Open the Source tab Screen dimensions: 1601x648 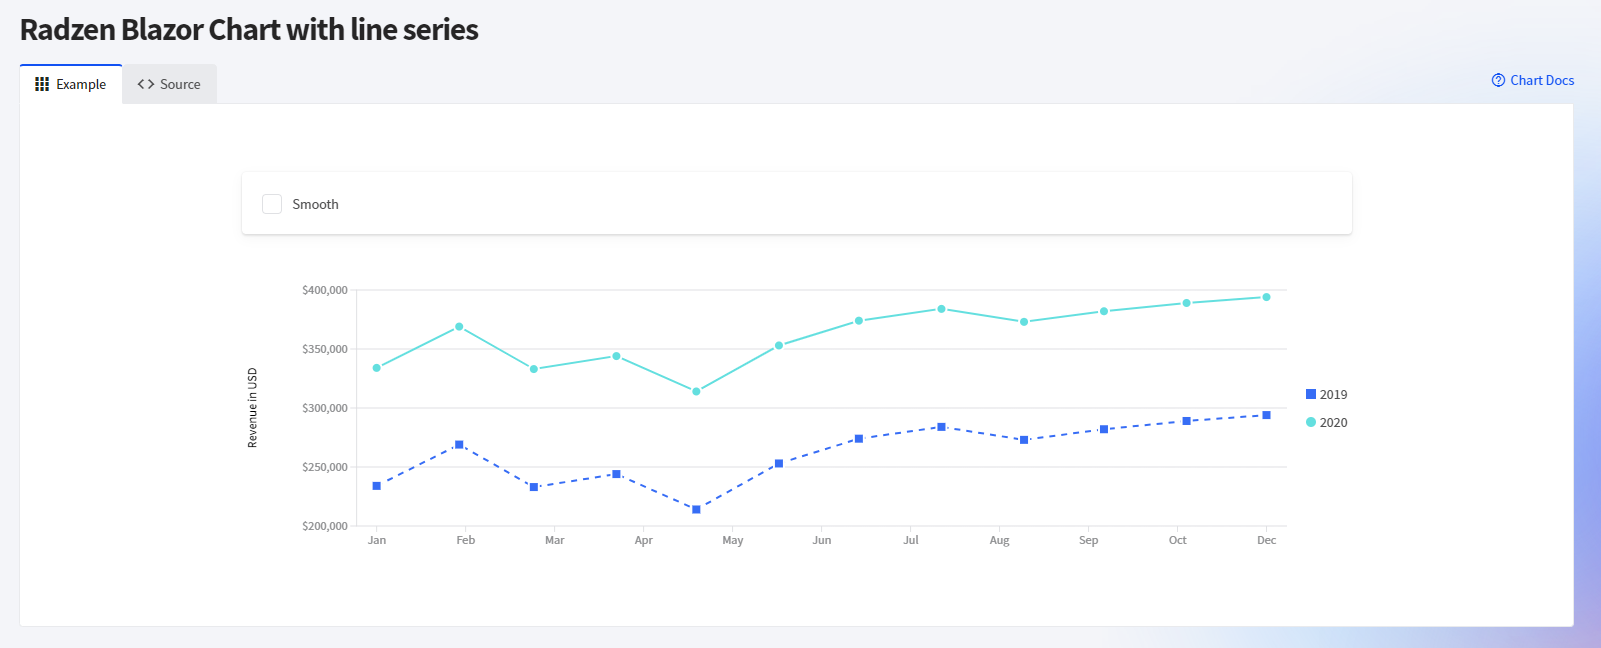[x=169, y=85]
